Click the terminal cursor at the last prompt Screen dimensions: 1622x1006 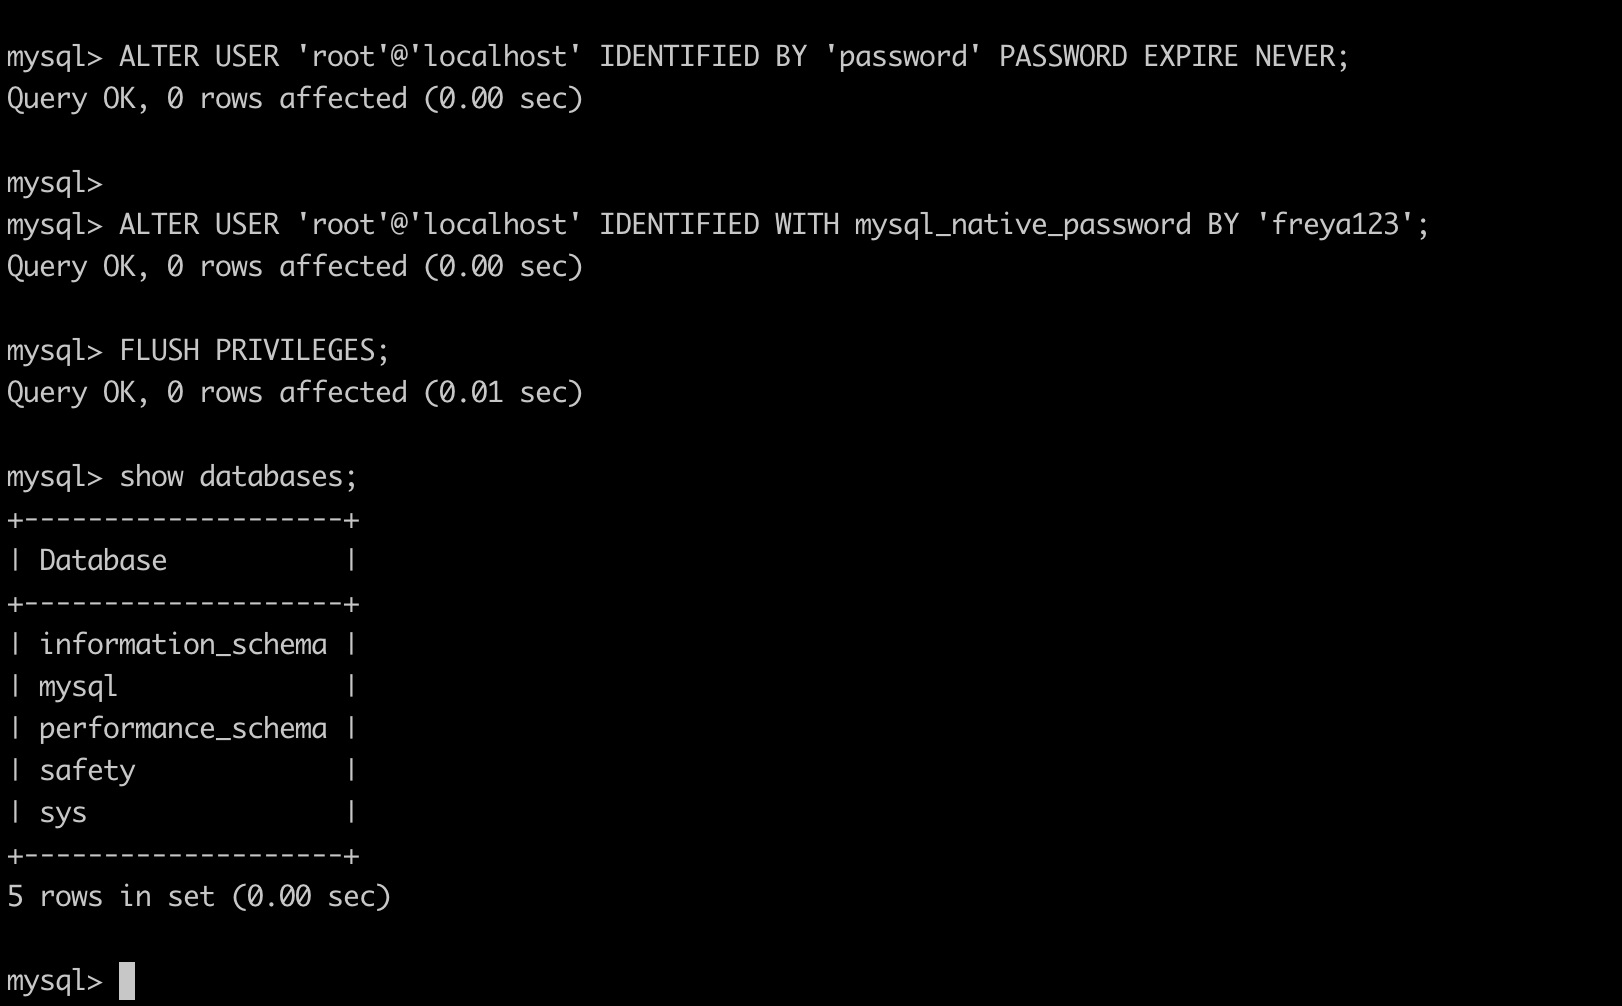(127, 981)
